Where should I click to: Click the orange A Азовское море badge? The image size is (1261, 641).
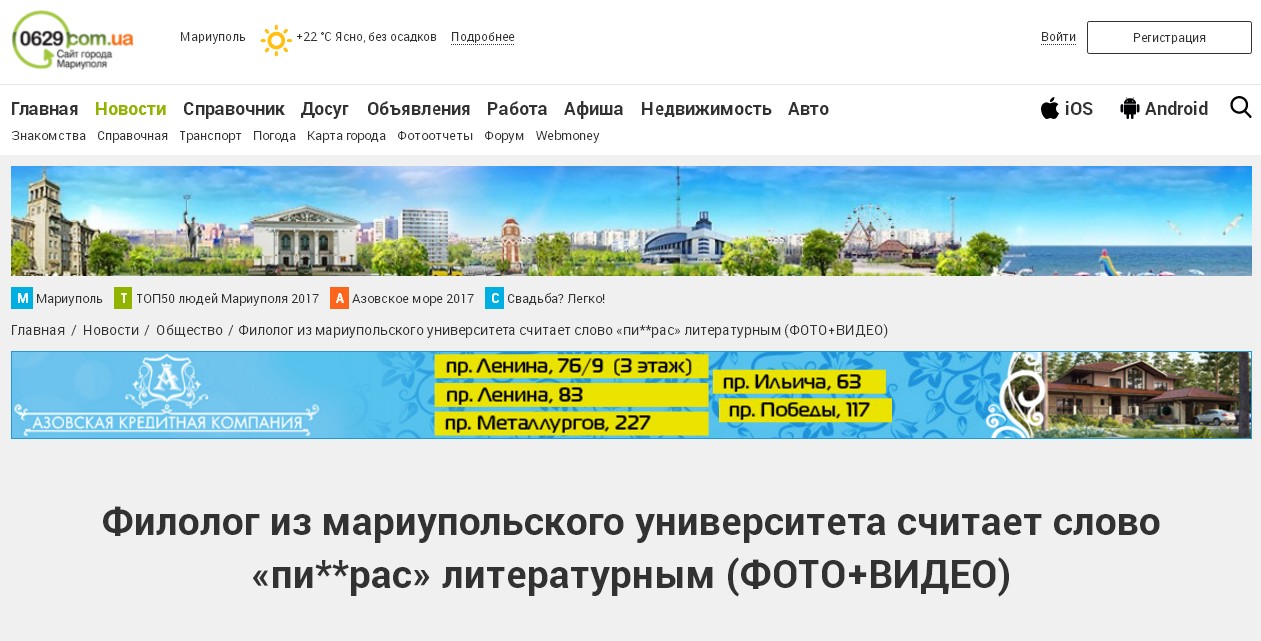pos(339,298)
